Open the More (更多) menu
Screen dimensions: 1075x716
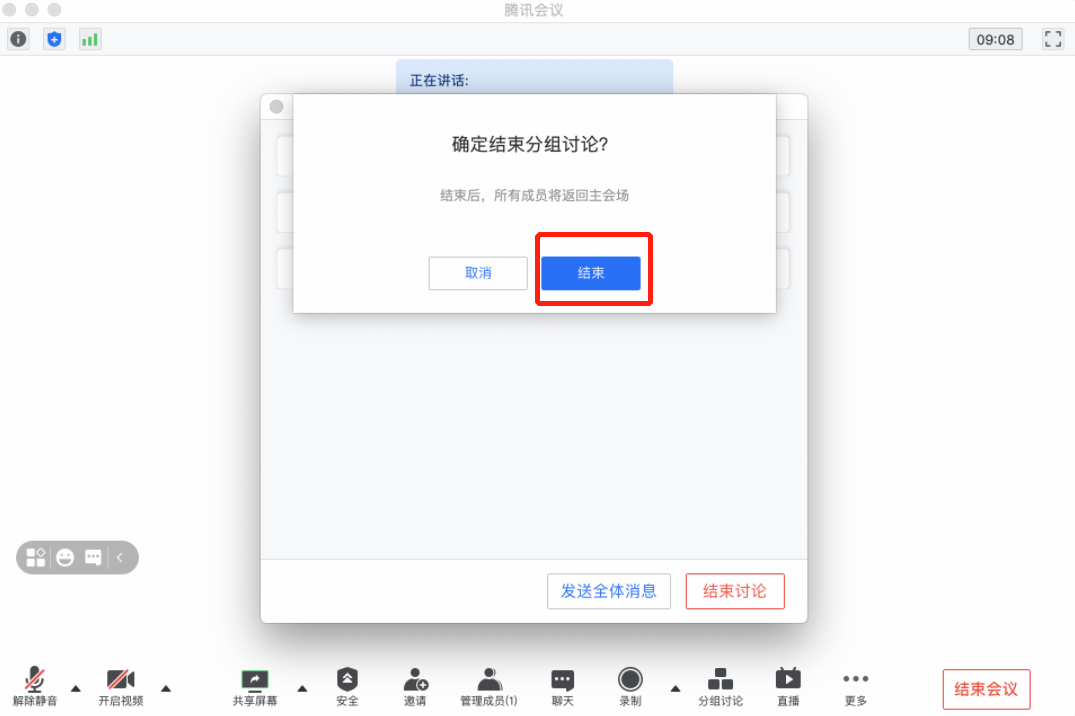click(856, 687)
